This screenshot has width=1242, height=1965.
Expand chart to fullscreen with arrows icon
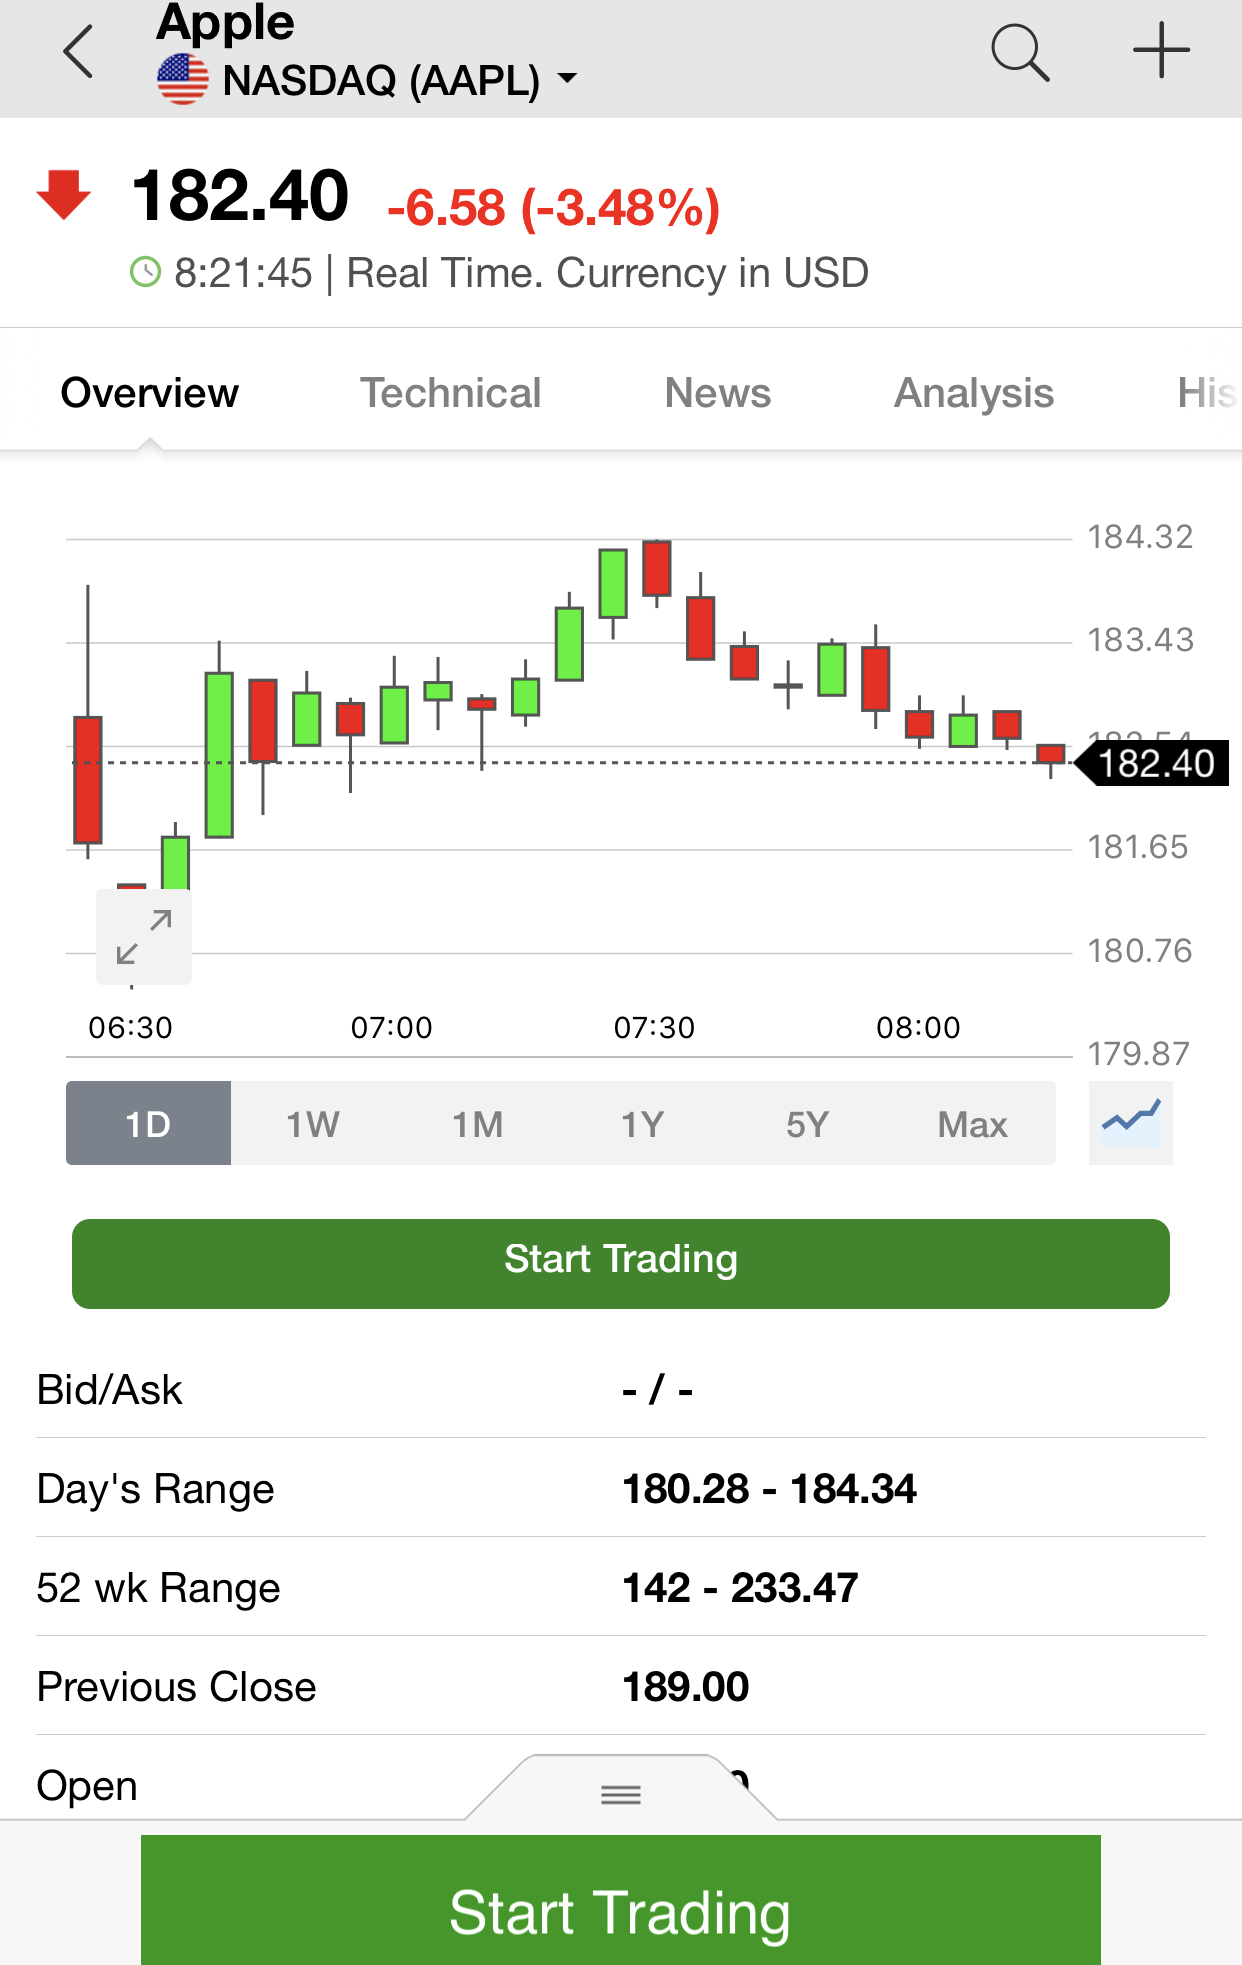point(144,937)
